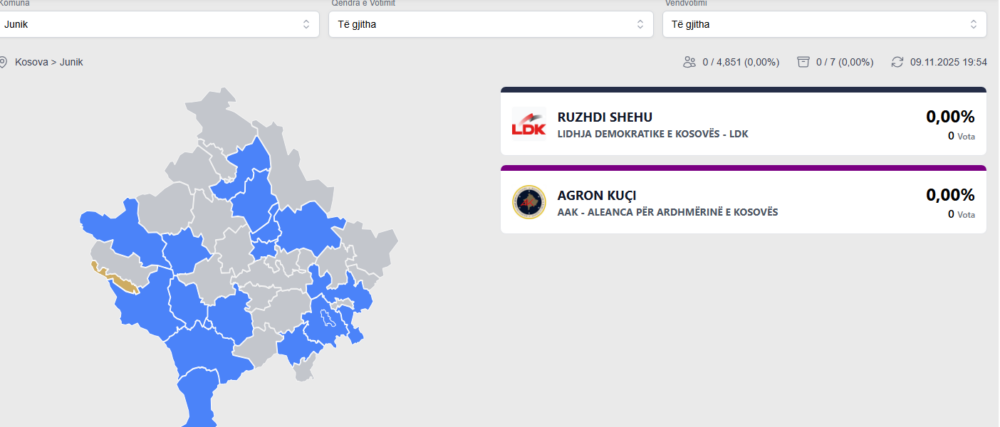The height and width of the screenshot is (427, 1000).
Task: Click the refresh timestamp icon
Action: pos(897,62)
